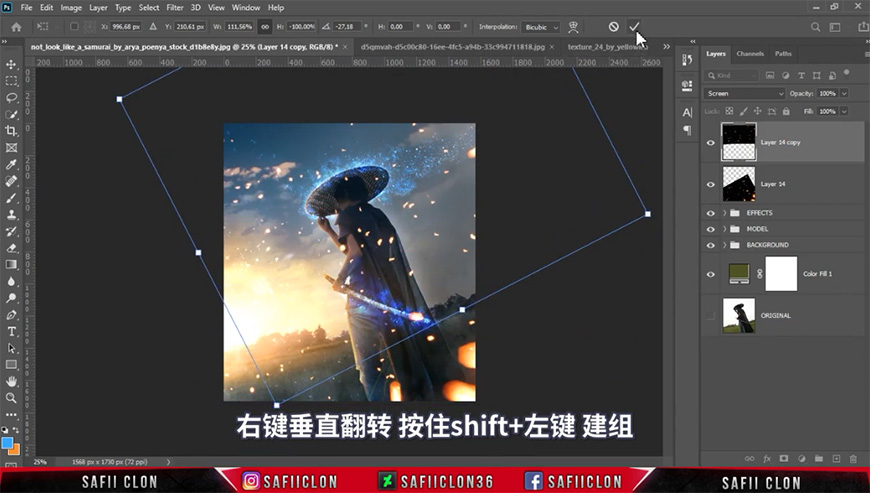870x493 pixels.
Task: Select the Brush tool
Action: click(x=11, y=198)
